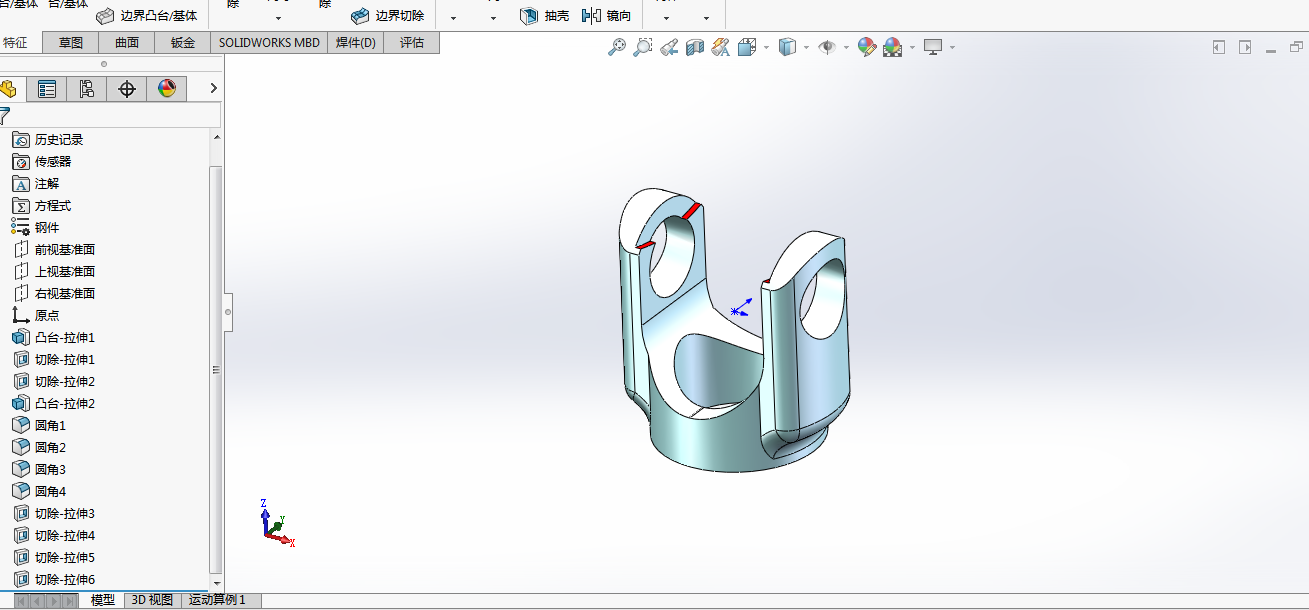Screen dimensions: 1309x610
Task: Click the 边界切除 button
Action: pyautogui.click(x=388, y=16)
